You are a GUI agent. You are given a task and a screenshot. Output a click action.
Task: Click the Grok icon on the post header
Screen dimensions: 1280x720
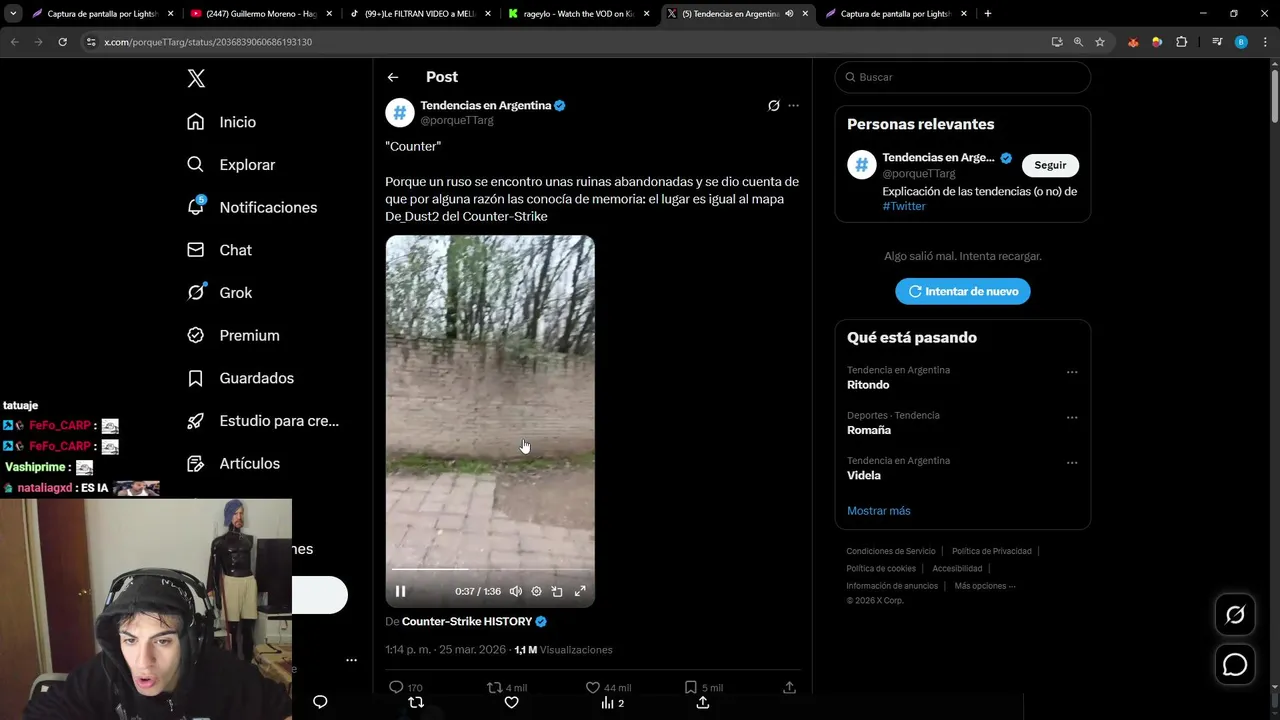click(773, 106)
